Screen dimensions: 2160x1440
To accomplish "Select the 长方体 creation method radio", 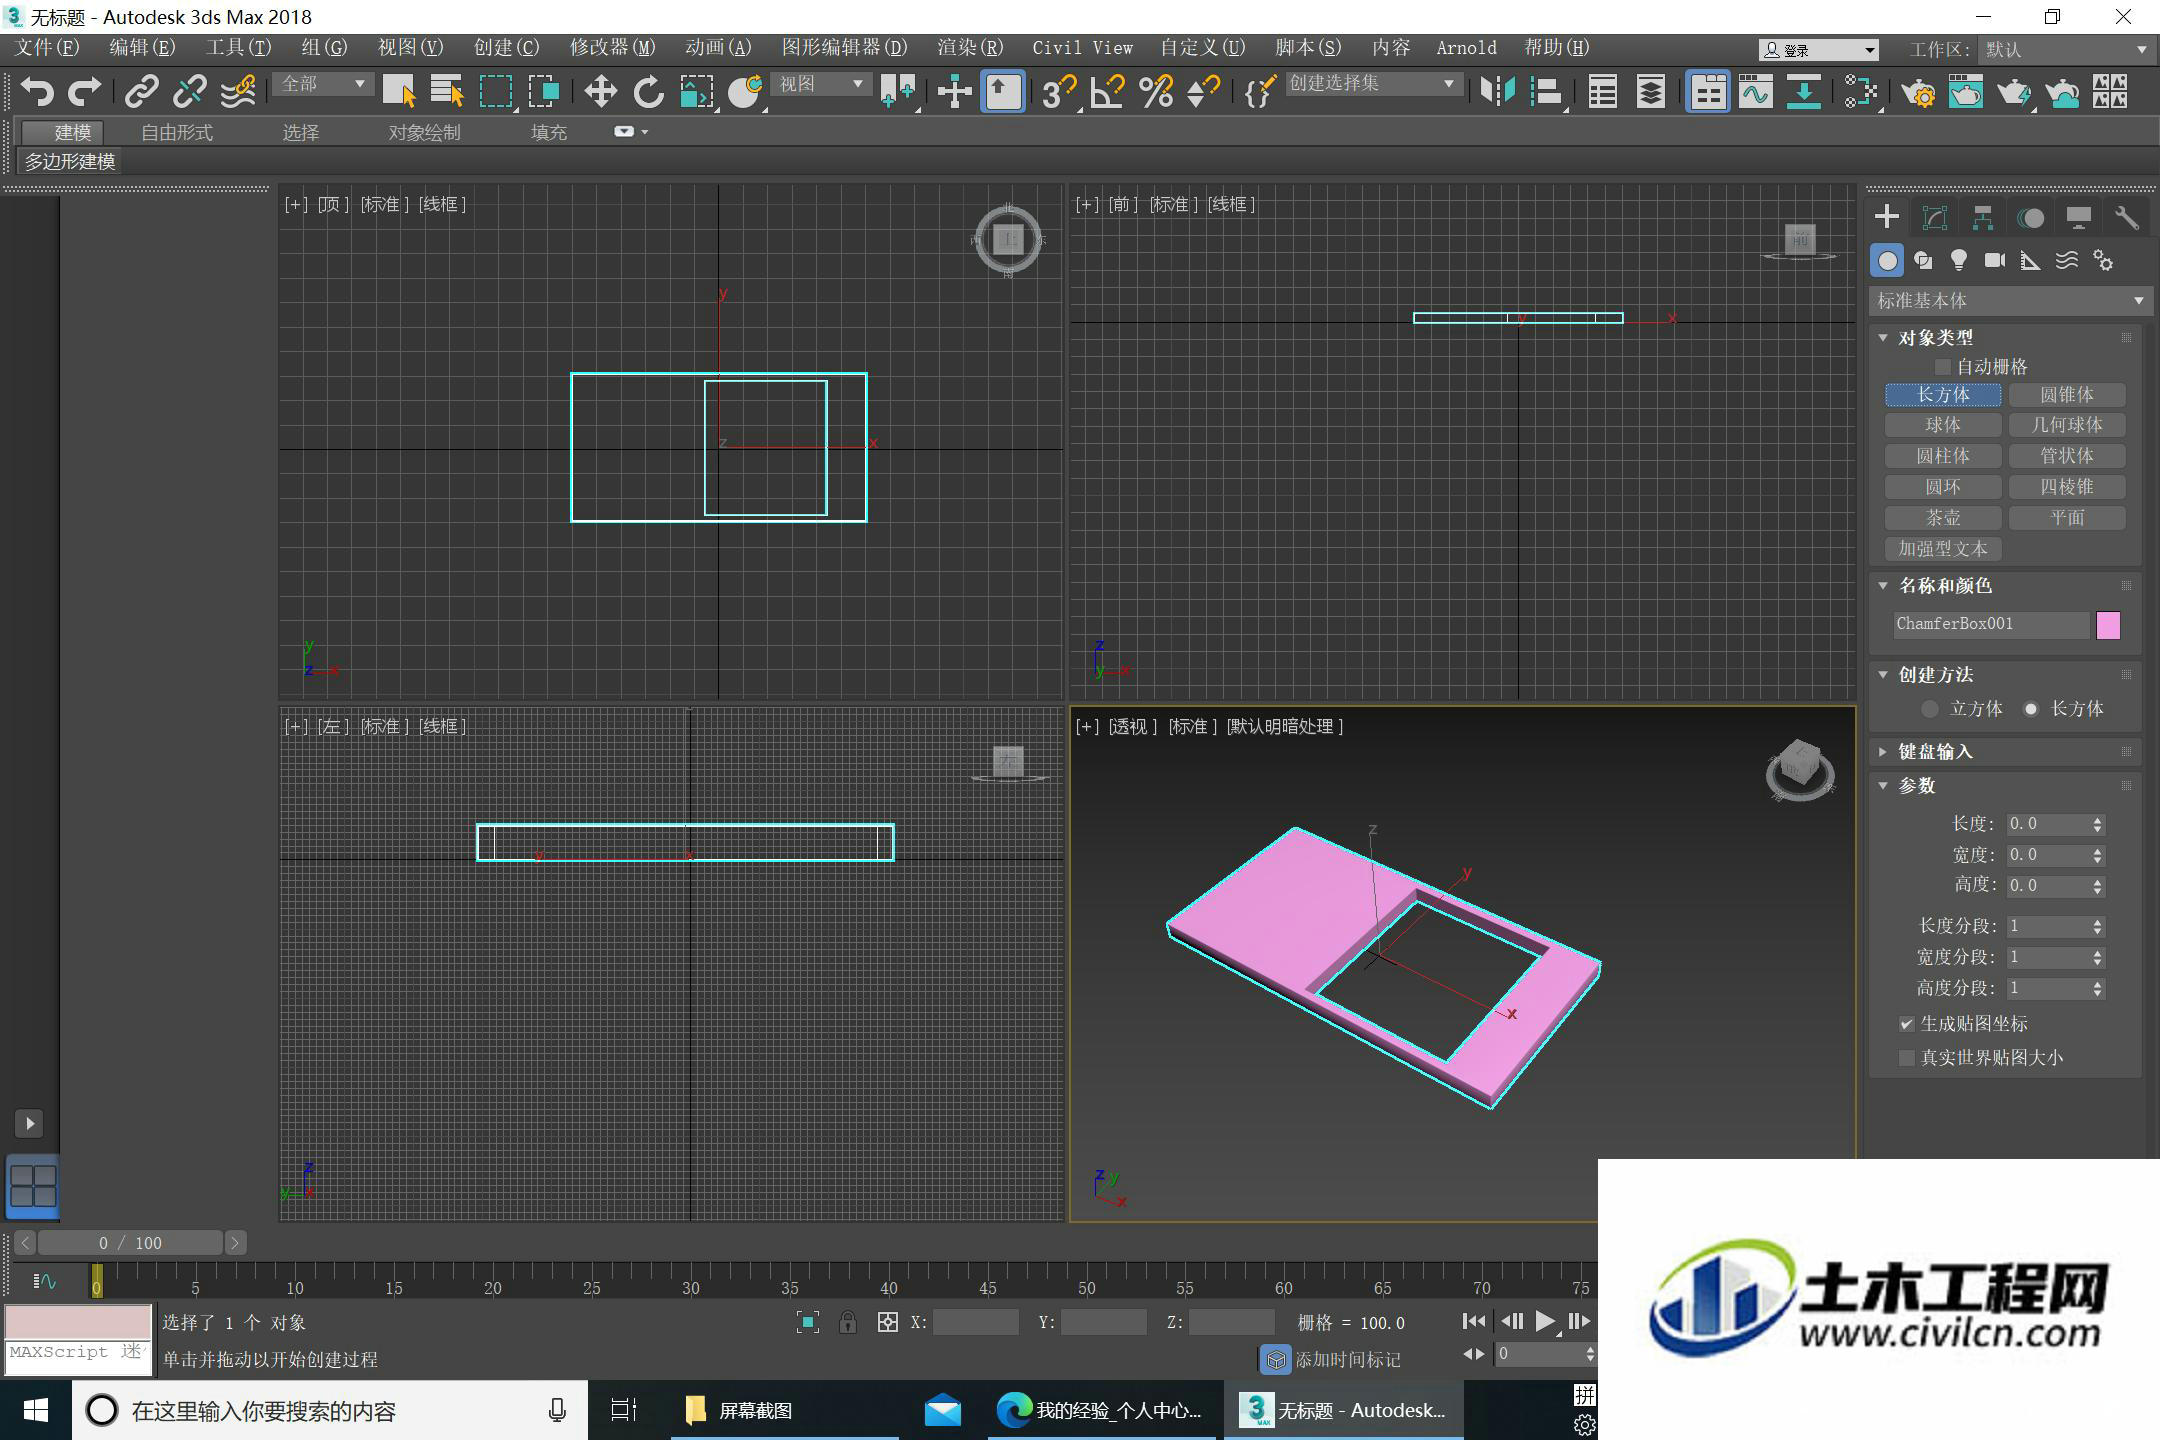I will point(2031,709).
